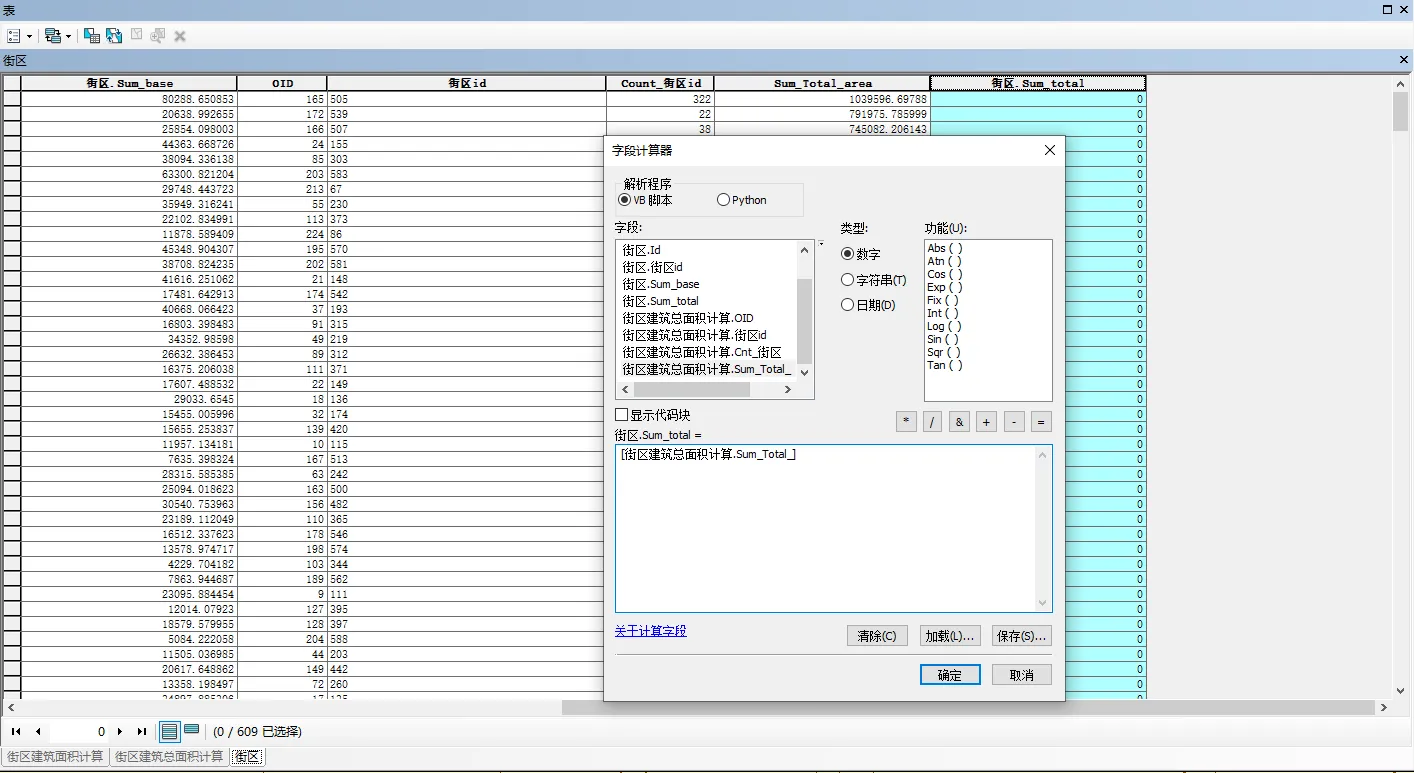Switch to the 街区建筑面积计算 tab
Viewport: 1414px width, 773px height.
tap(55, 757)
